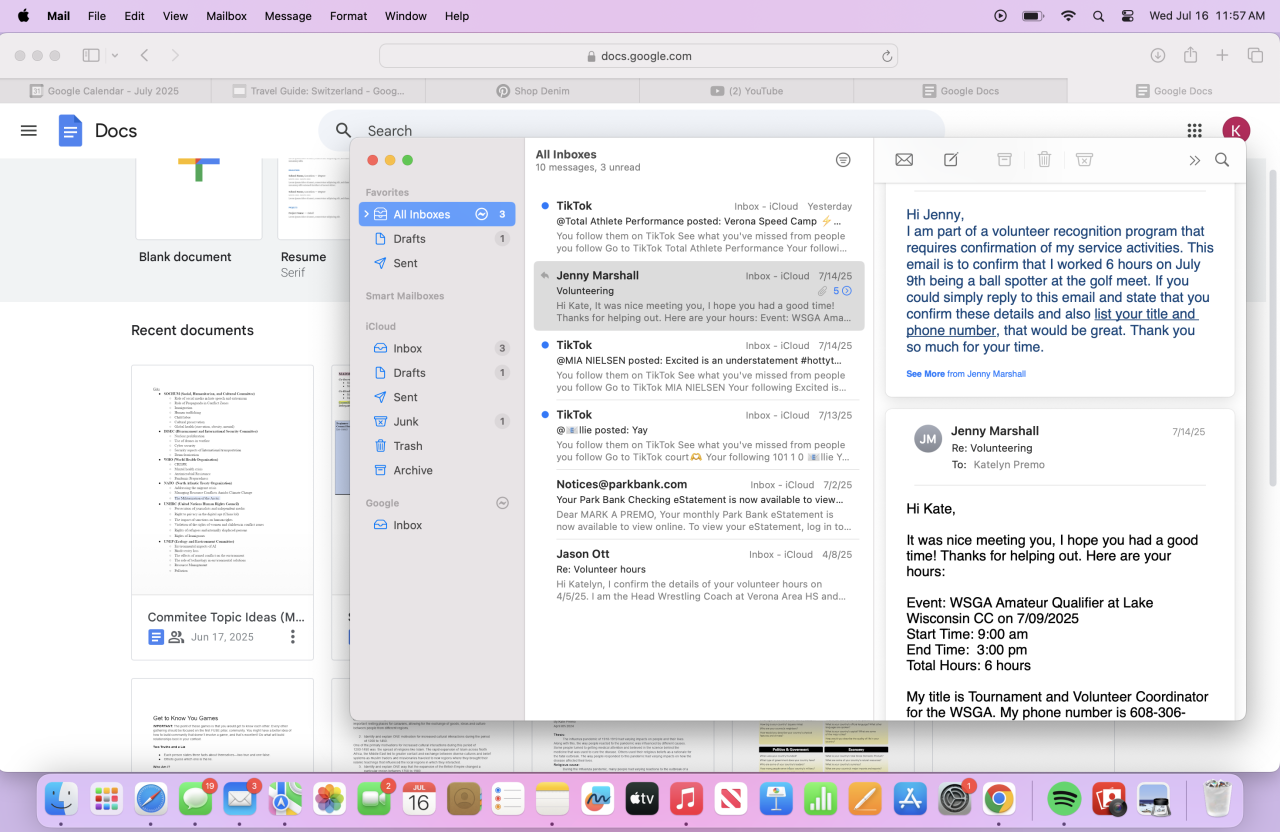Switch to Travel Guide: Switzerland tab

pyautogui.click(x=320, y=91)
